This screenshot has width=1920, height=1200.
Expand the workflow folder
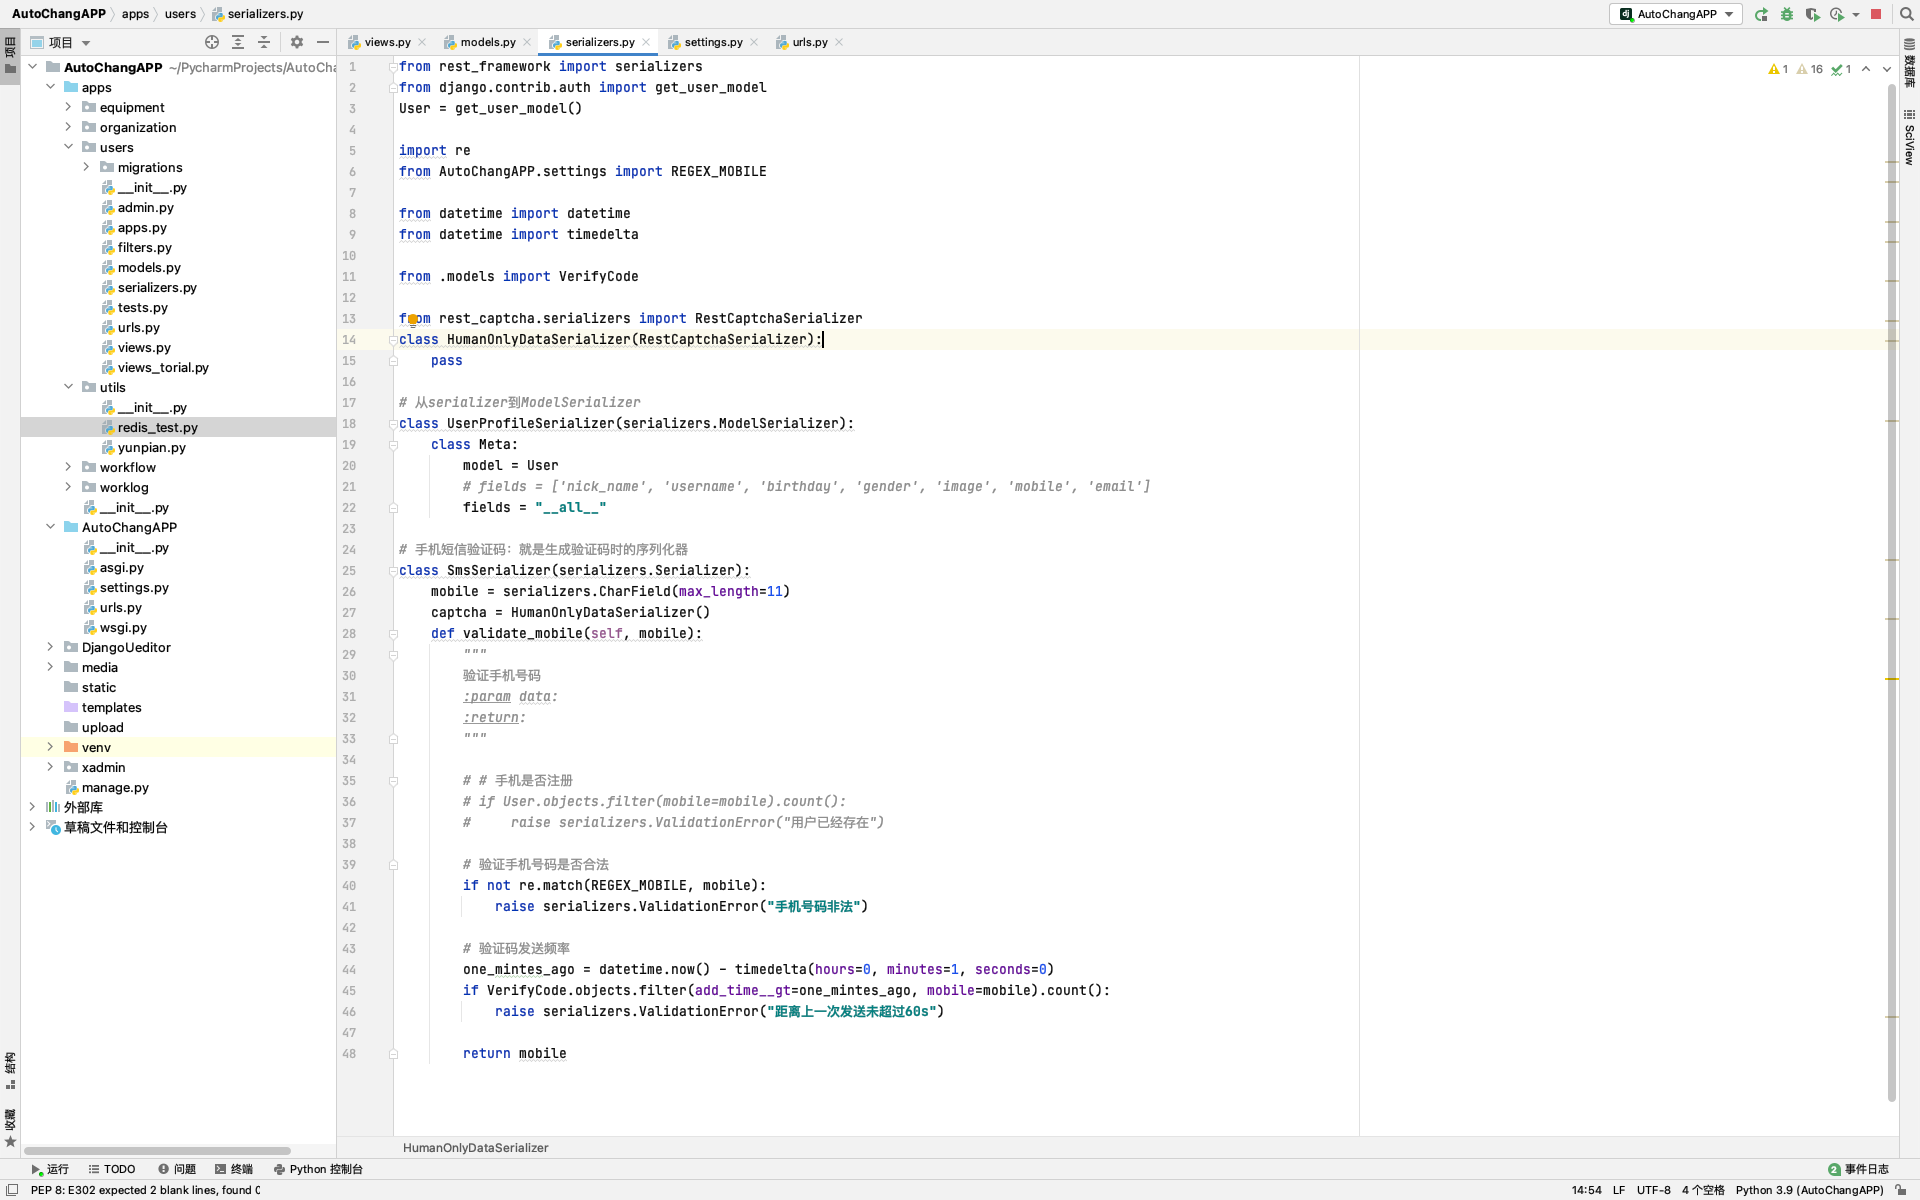click(x=69, y=467)
